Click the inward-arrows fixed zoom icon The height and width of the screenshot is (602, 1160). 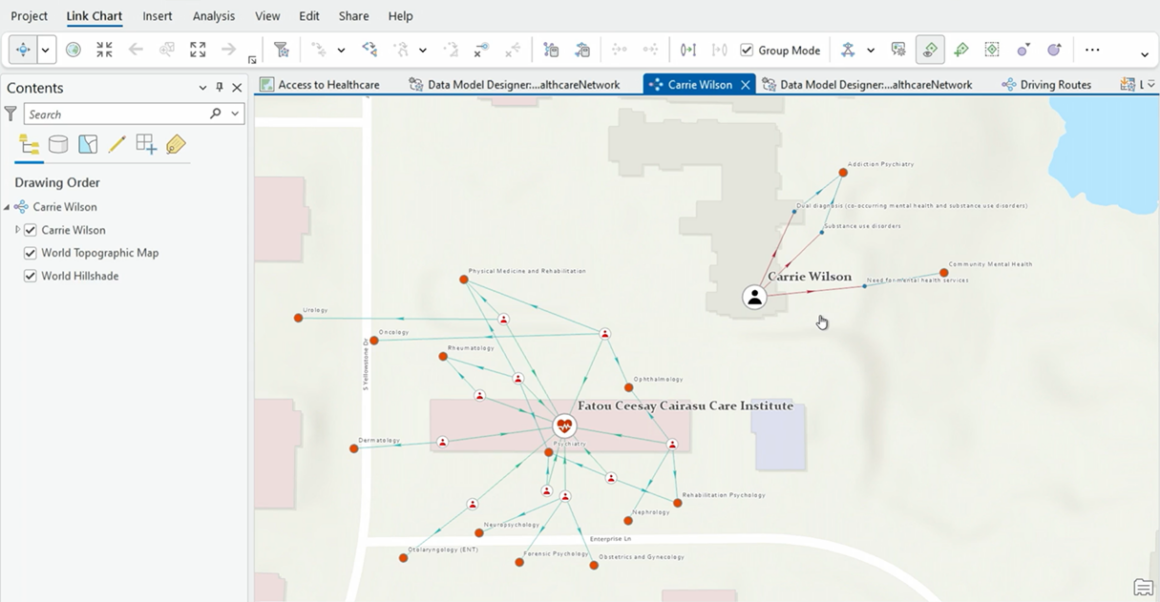coord(104,50)
